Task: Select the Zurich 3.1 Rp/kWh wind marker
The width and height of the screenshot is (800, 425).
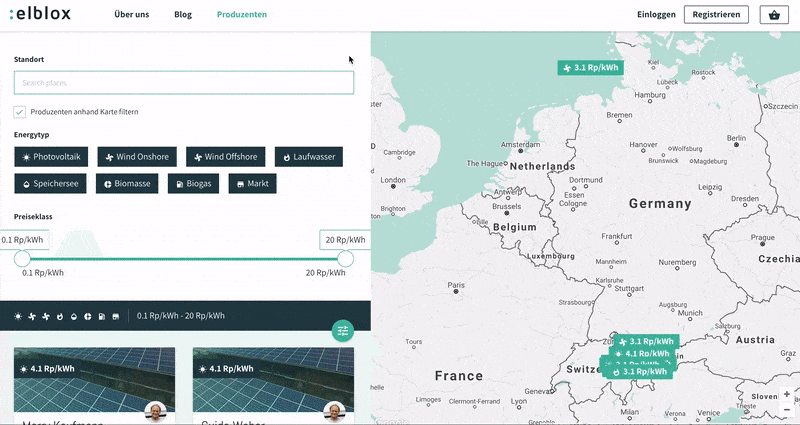Action: [646, 341]
